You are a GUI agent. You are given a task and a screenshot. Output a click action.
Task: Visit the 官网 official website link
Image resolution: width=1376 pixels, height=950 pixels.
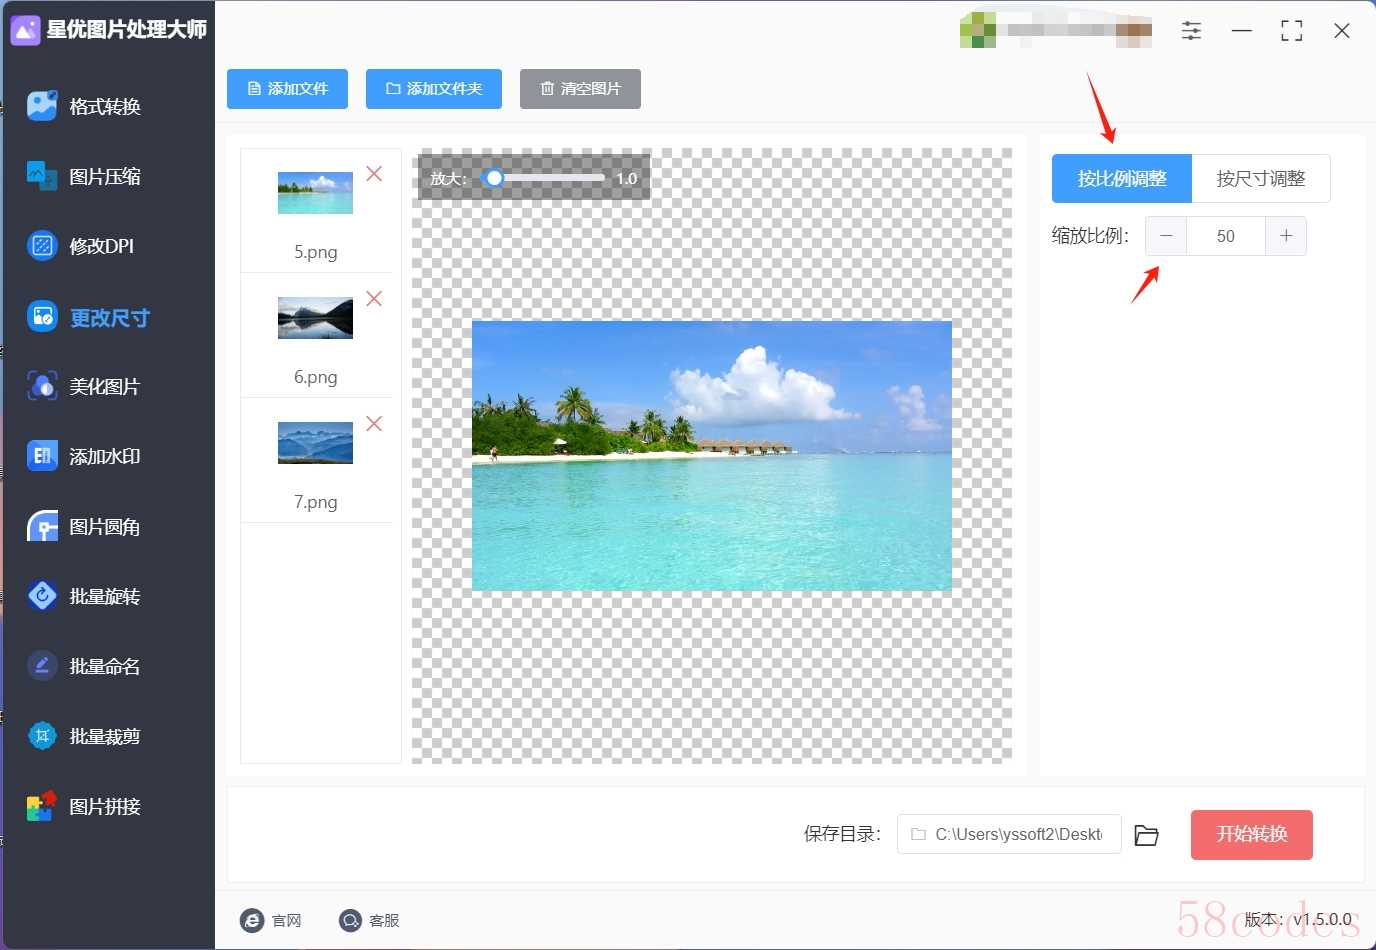[x=271, y=920]
